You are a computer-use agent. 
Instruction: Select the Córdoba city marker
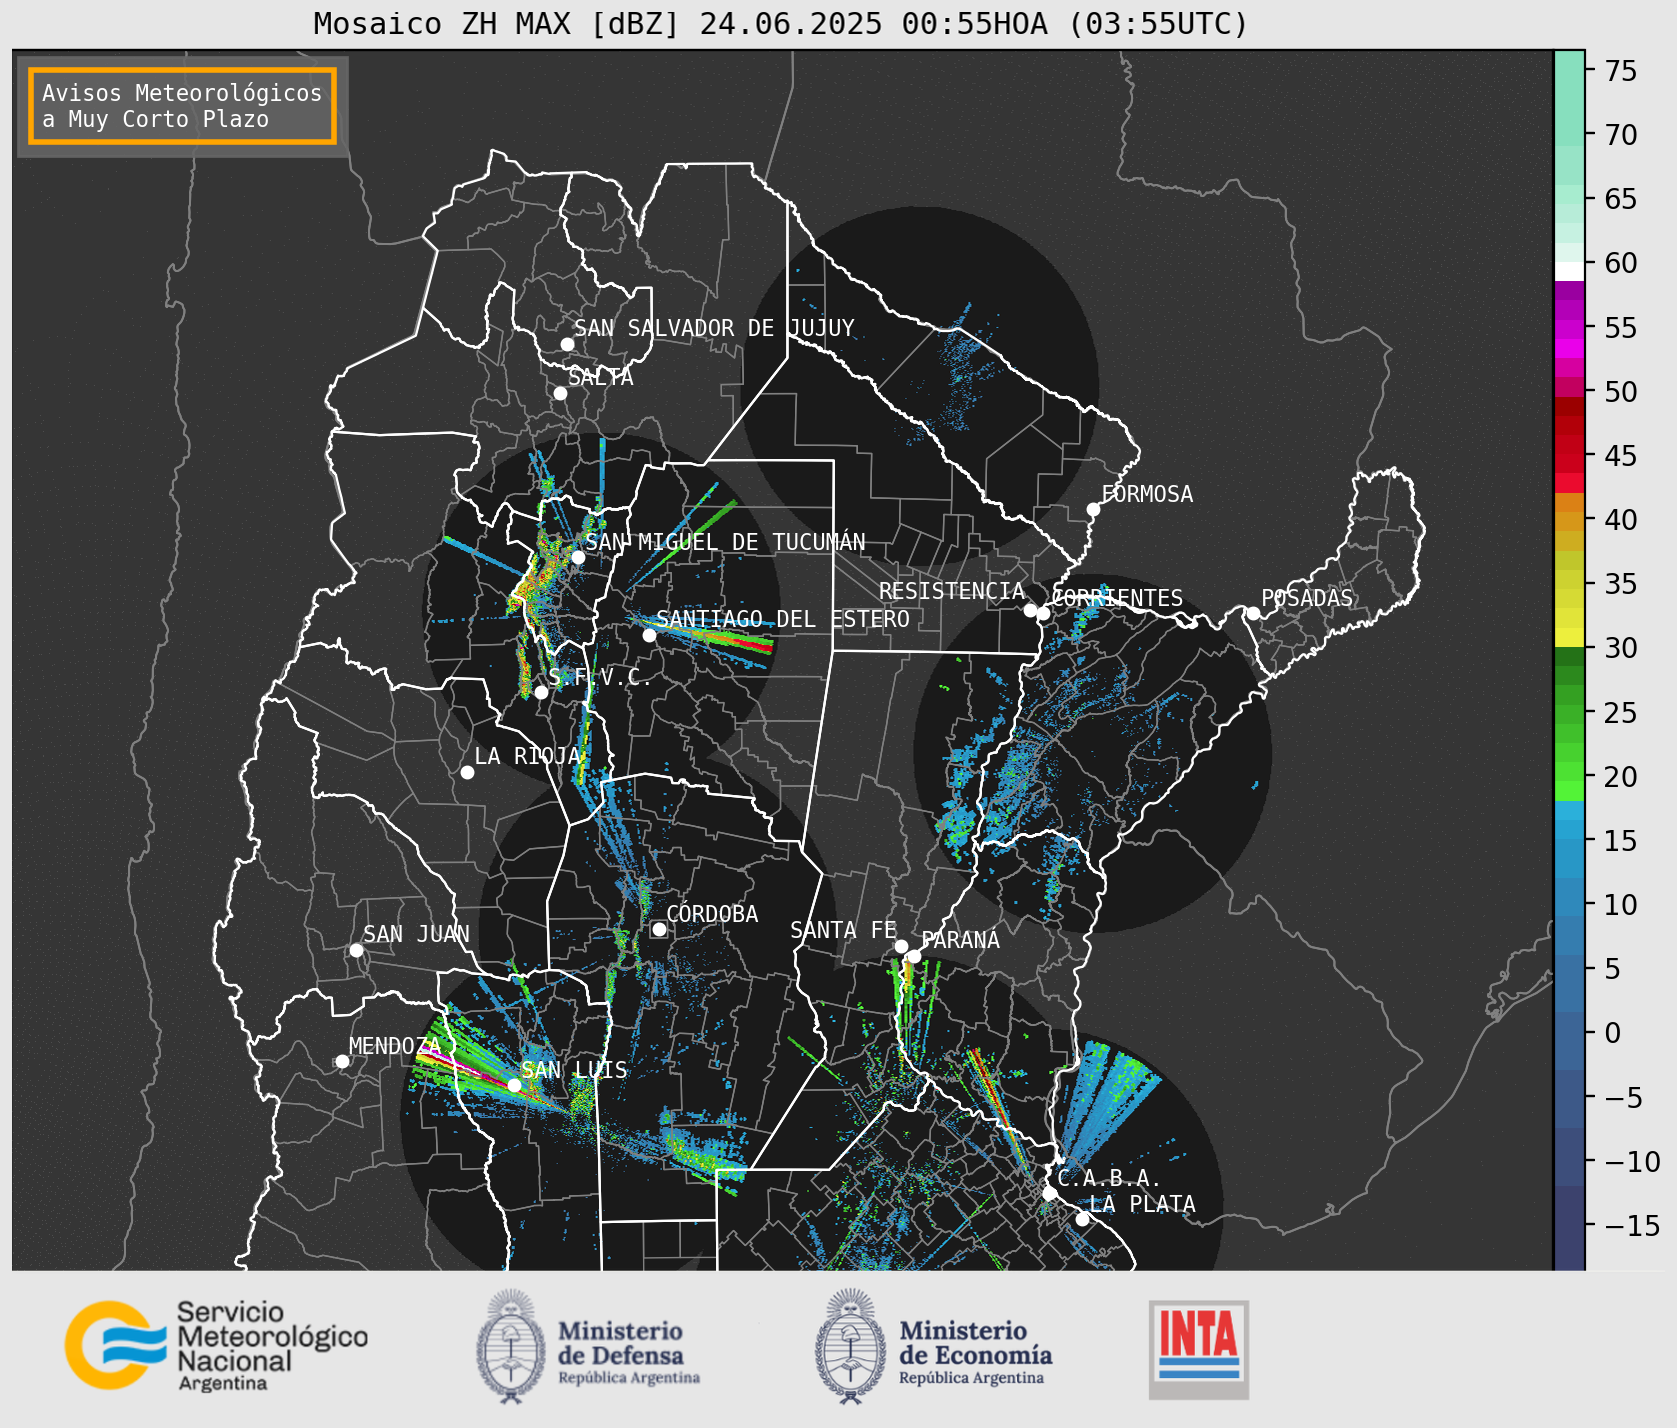coord(659,929)
